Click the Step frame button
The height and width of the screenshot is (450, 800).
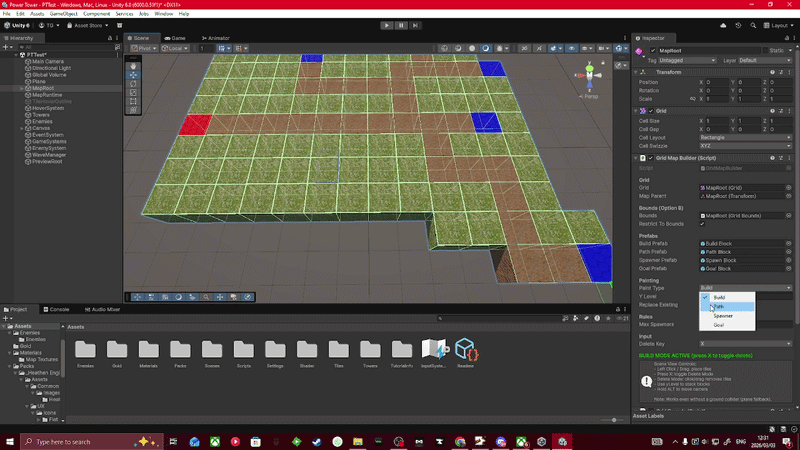tap(415, 26)
